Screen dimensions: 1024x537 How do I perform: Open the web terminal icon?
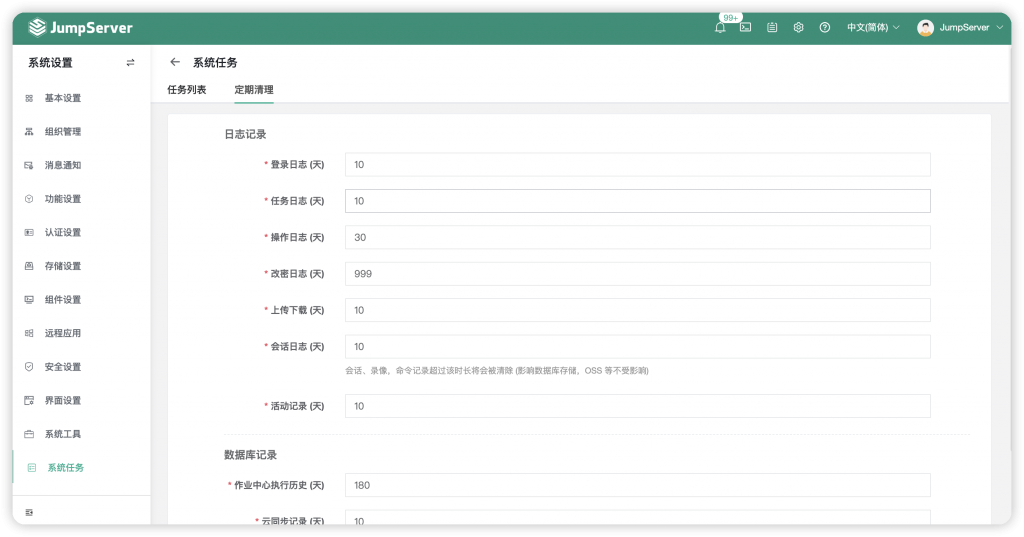[745, 27]
